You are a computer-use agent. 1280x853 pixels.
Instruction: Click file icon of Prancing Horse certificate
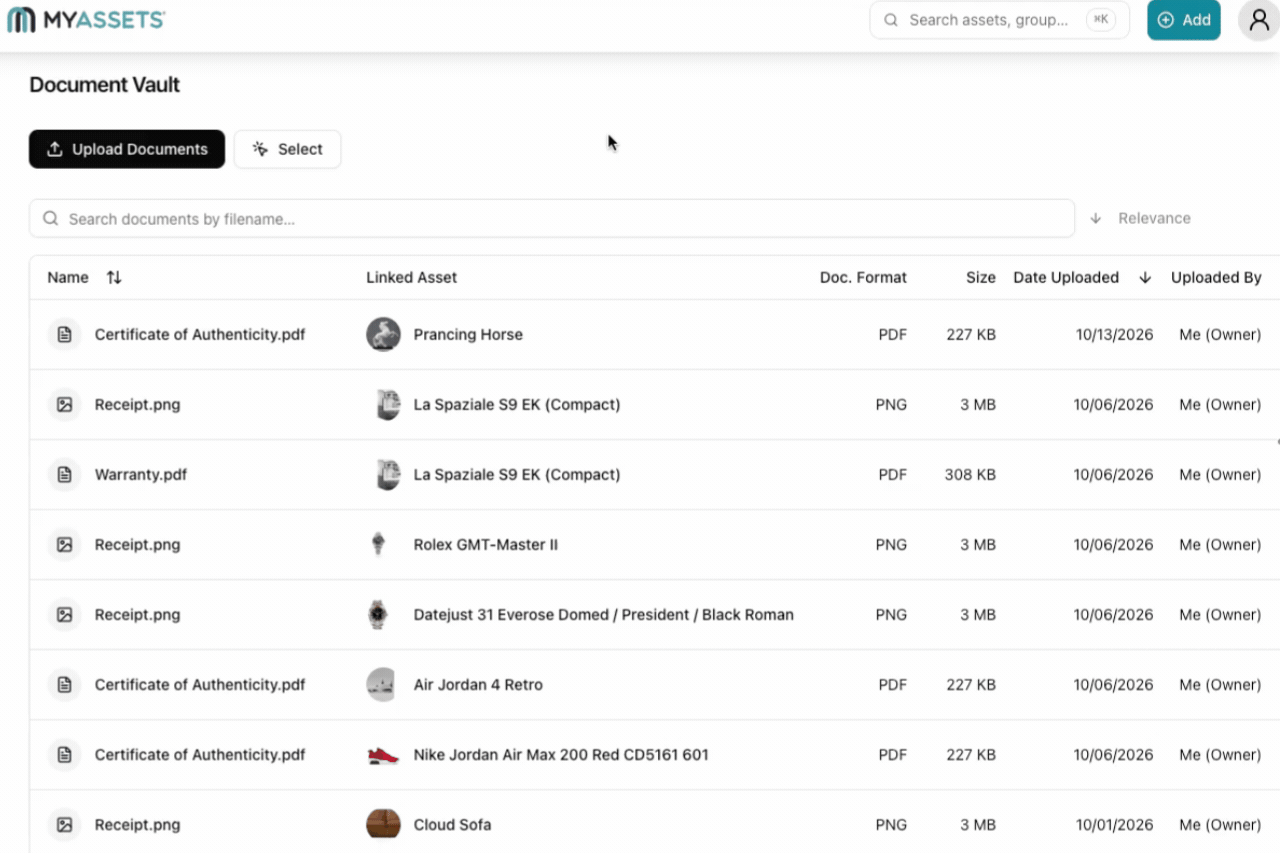64,335
